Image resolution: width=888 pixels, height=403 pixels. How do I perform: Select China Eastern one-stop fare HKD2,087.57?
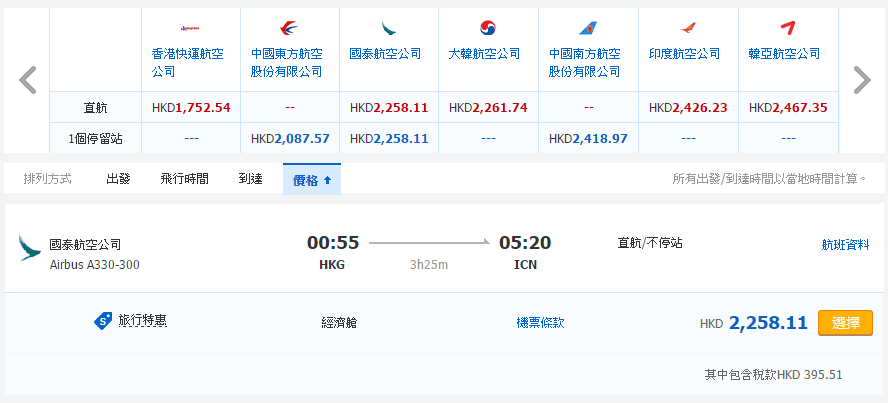click(290, 138)
